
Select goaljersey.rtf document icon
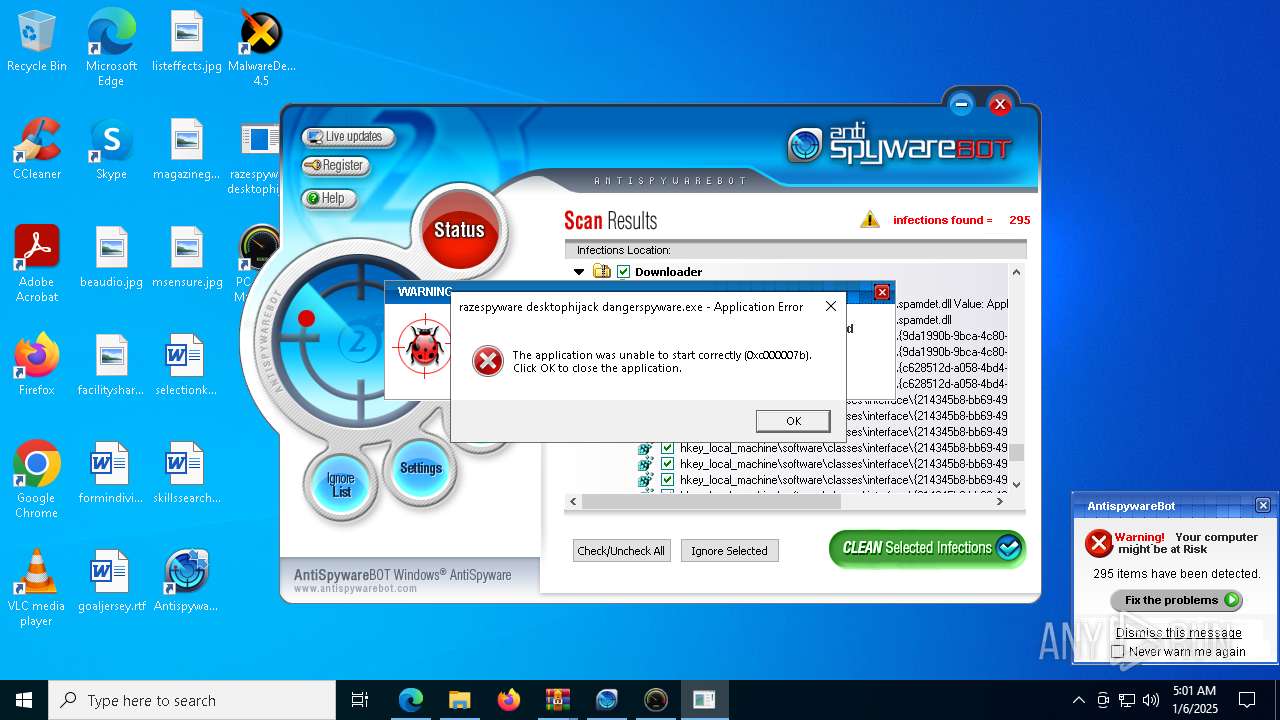tap(111, 581)
